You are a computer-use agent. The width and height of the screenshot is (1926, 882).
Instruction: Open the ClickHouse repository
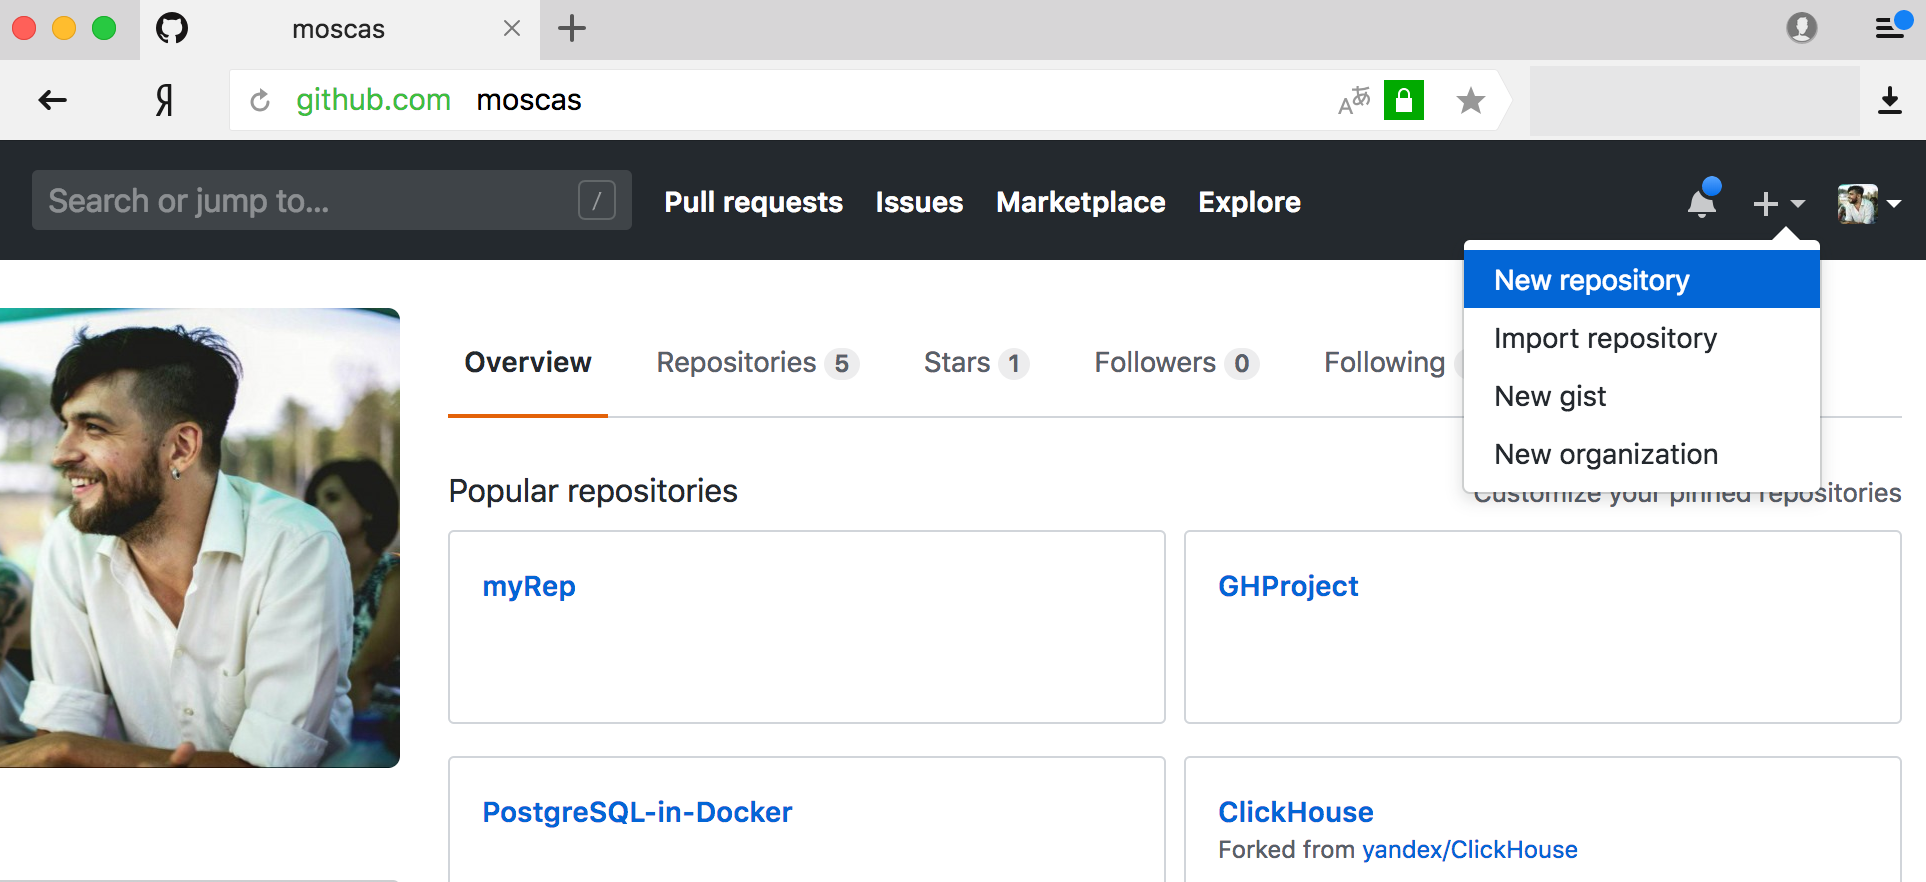(1296, 812)
